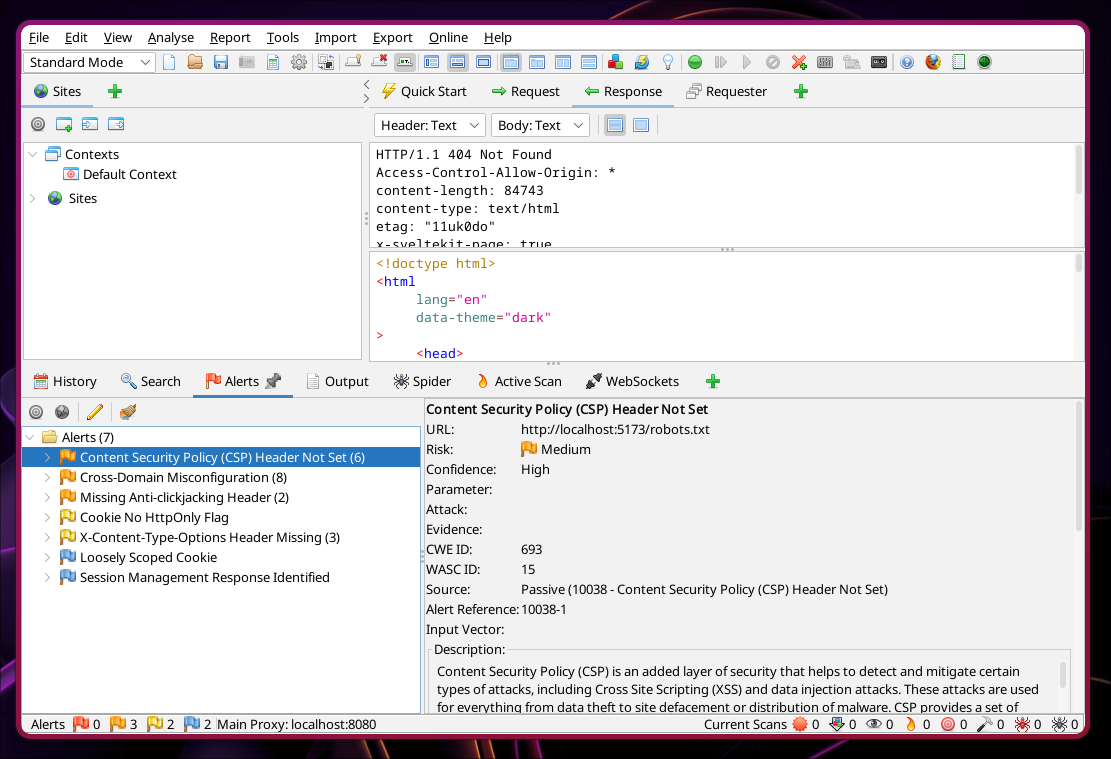
Task: Switch to the History tab
Action: pos(65,381)
